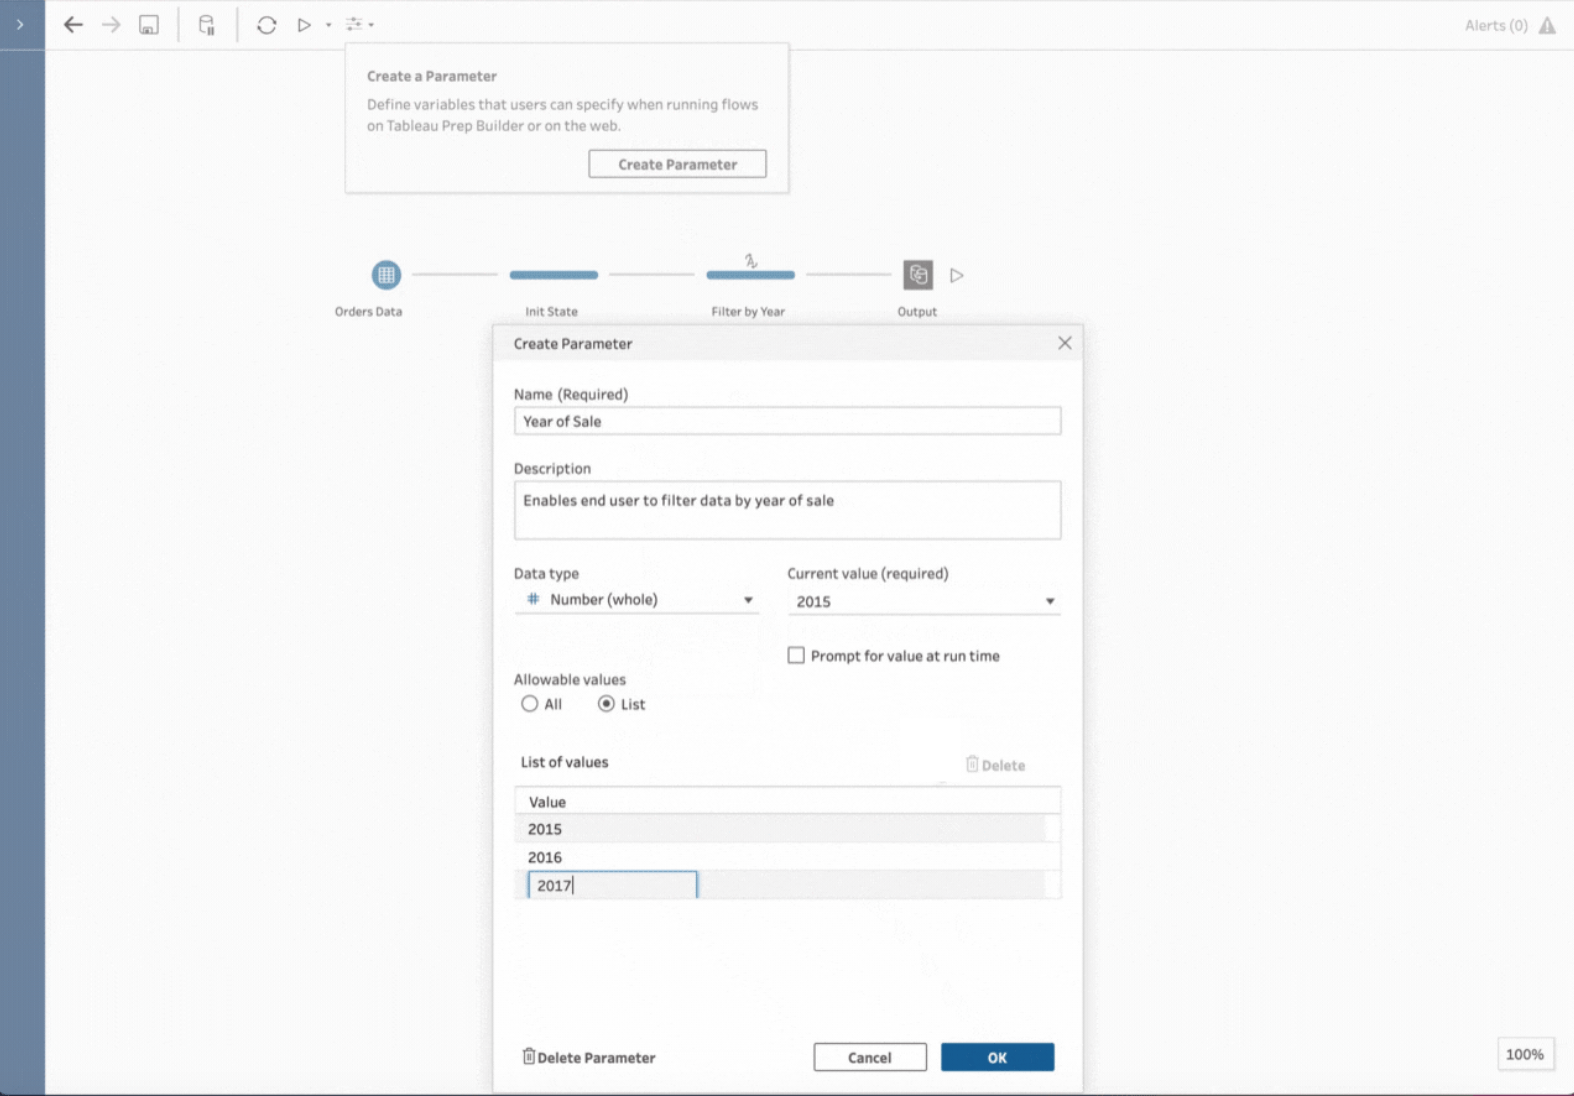1574x1096 pixels.
Task: Click the OK button
Action: click(x=996, y=1057)
